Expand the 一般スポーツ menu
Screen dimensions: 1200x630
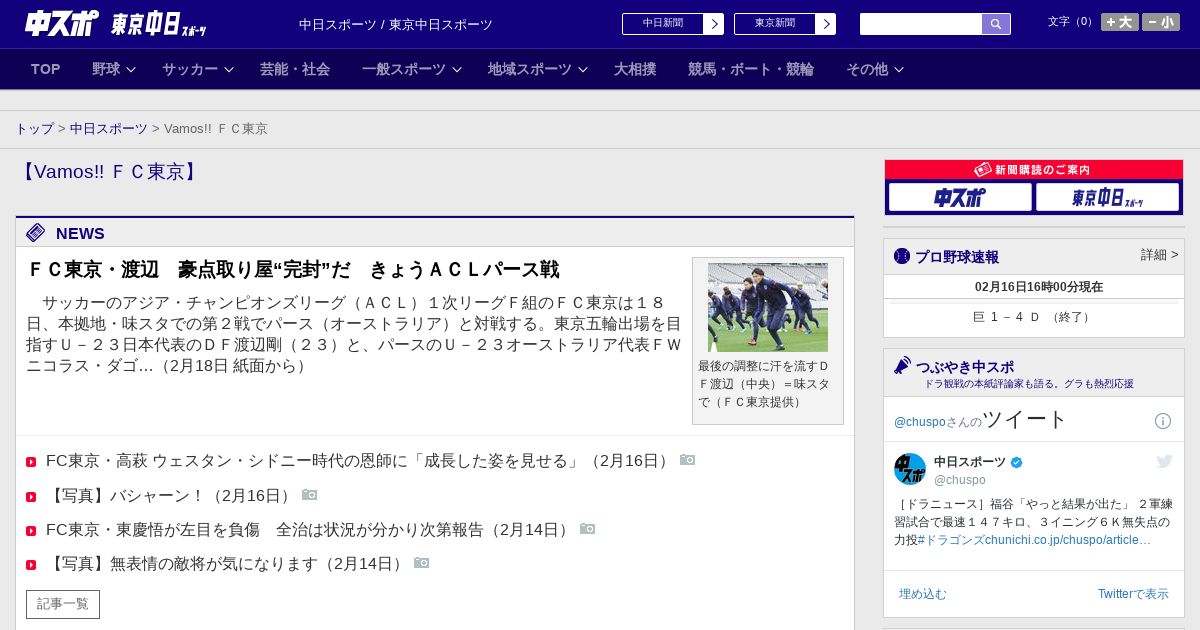click(x=412, y=69)
